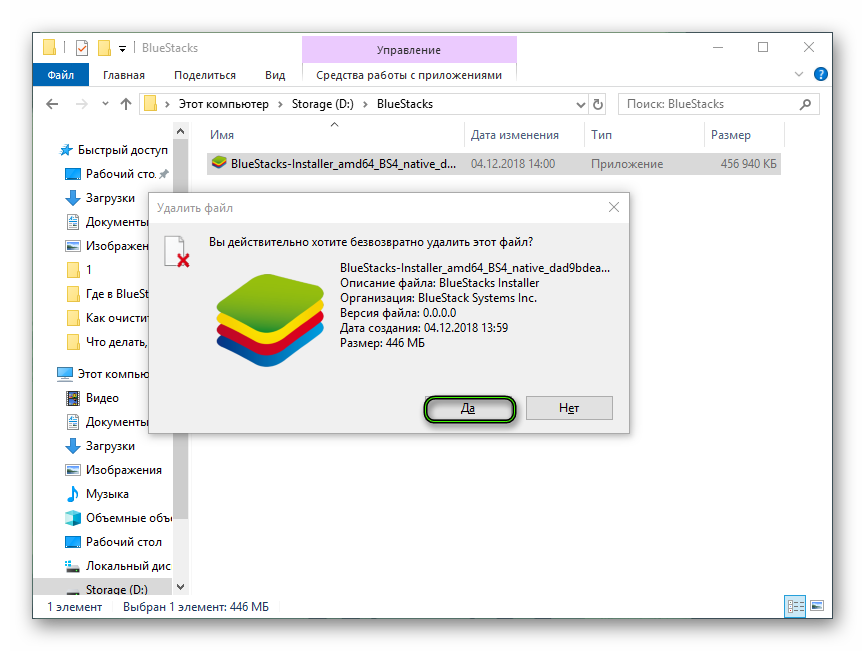Go forward with the right arrow
The height and width of the screenshot is (651, 865).
(81, 104)
